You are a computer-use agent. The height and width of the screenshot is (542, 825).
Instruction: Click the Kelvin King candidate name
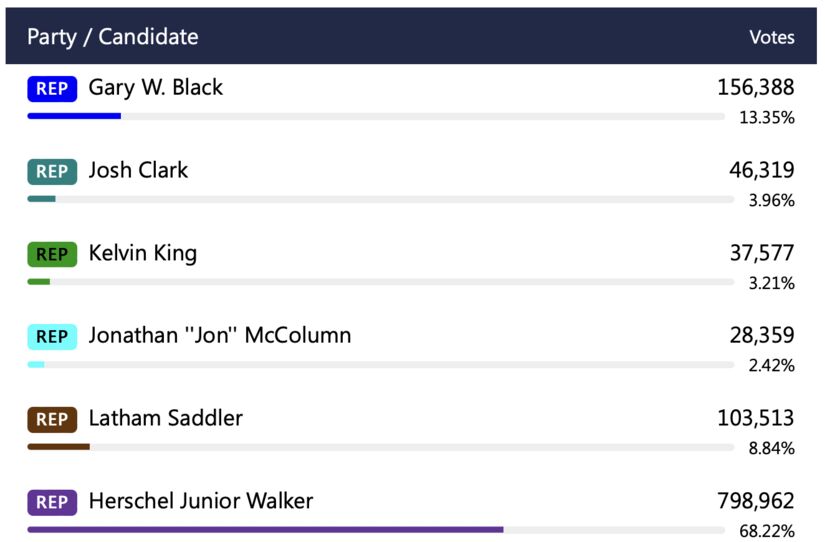(x=143, y=254)
